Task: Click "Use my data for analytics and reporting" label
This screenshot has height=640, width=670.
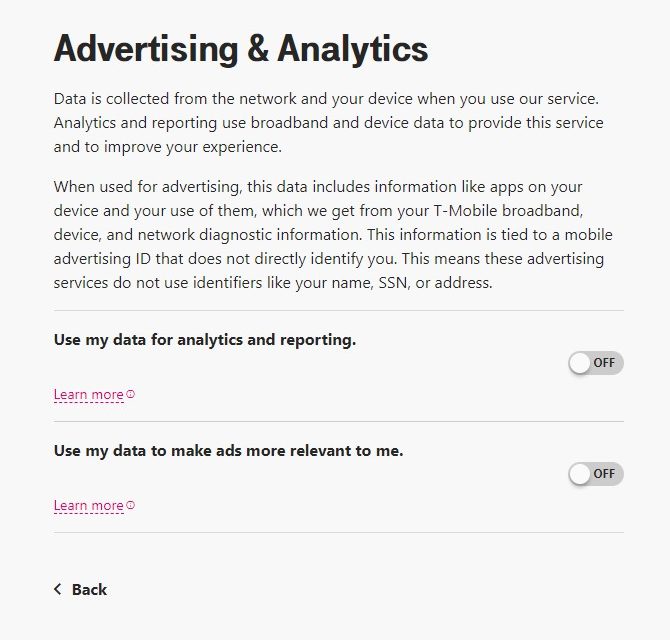Action: 204,340
